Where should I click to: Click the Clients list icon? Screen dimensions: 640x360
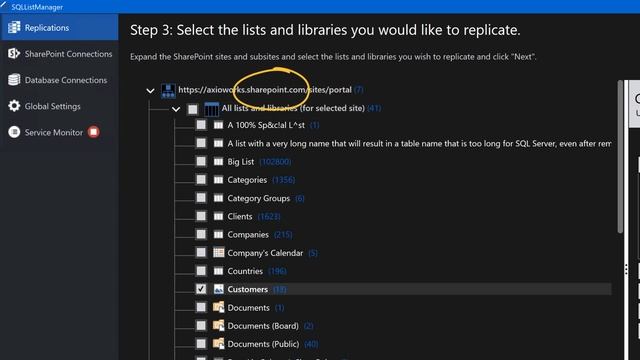[x=218, y=216]
